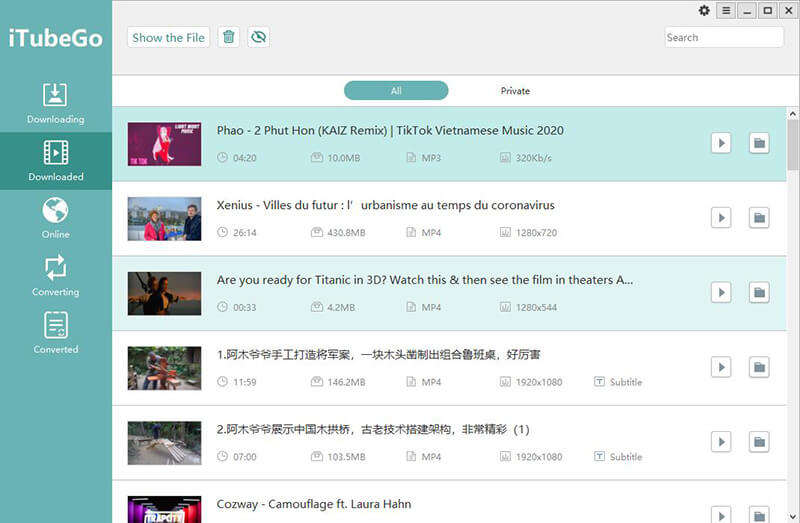Screen dimensions: 800x523
Task: Play the Titanic in 3D video
Action: pyautogui.click(x=721, y=292)
